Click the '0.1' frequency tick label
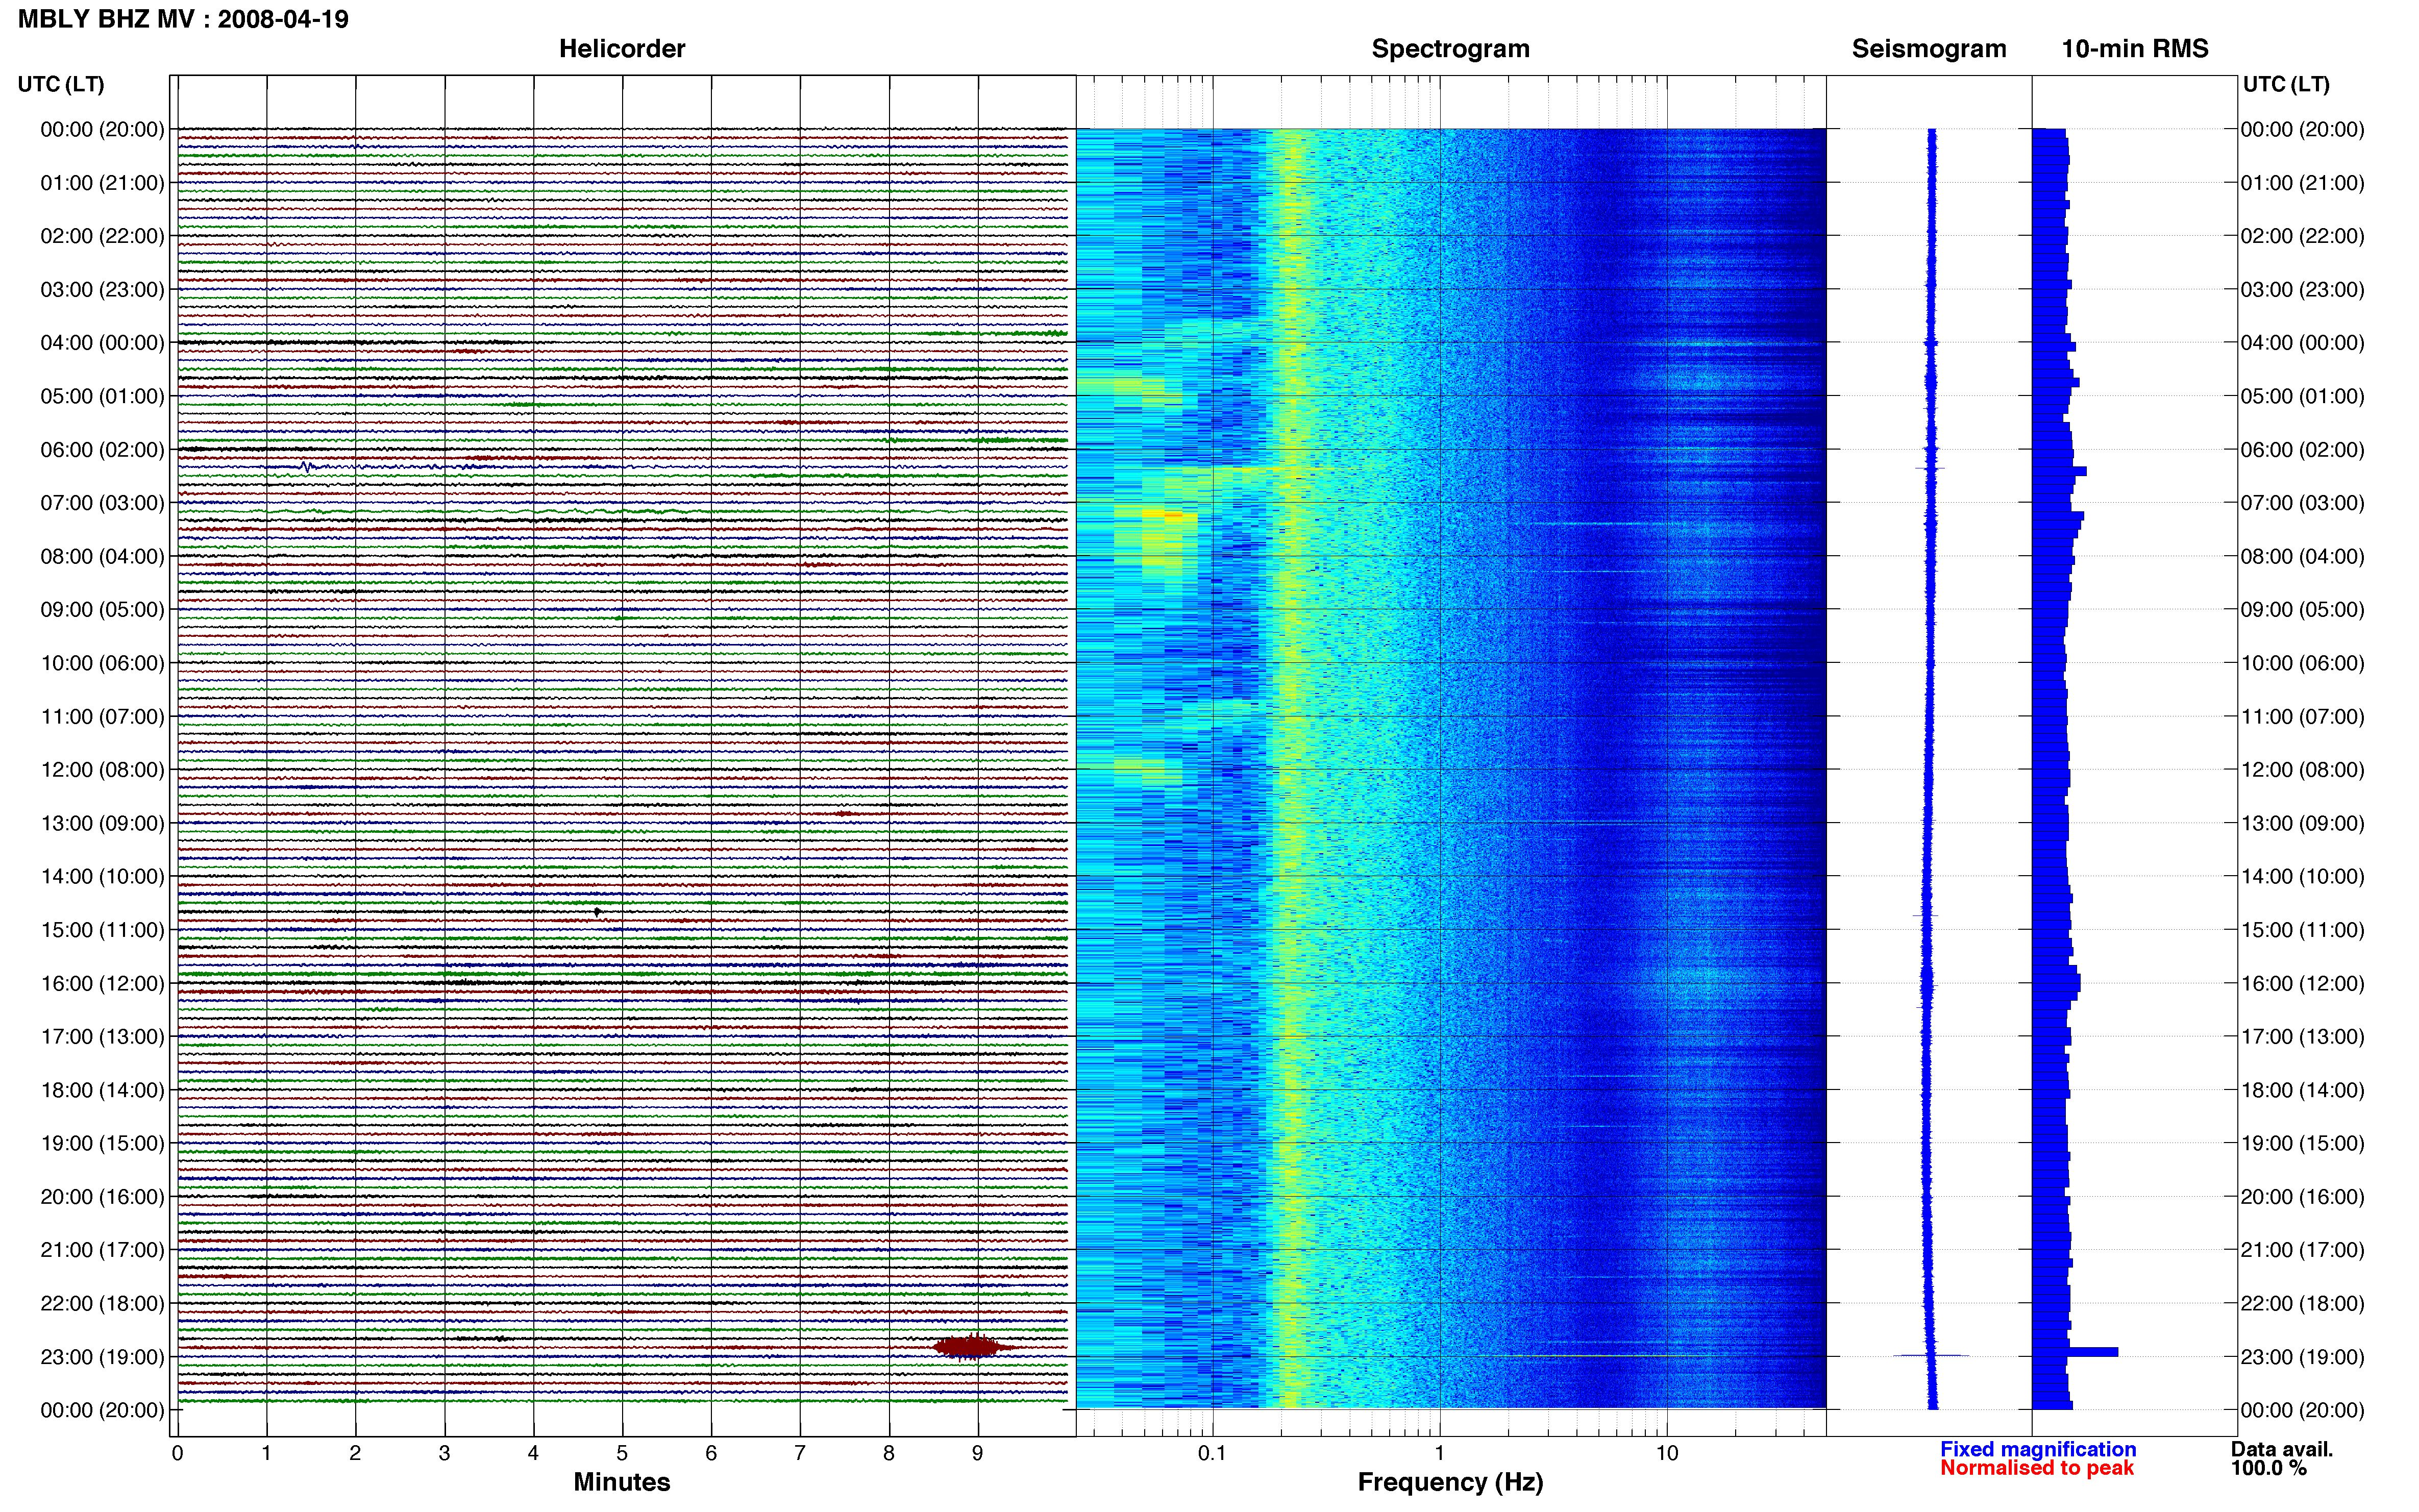This screenshot has width=2419, height=1512. click(1212, 1453)
